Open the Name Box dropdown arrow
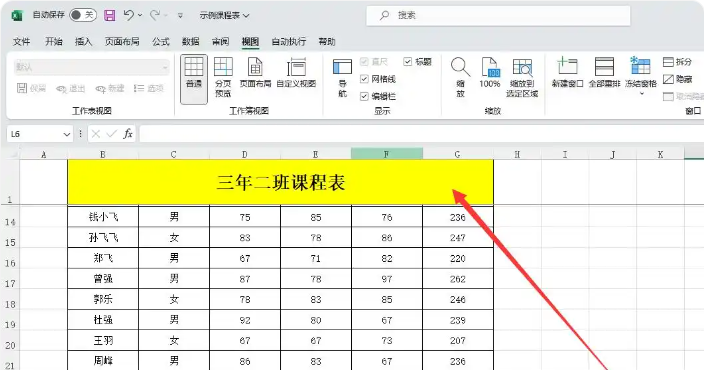Viewport: 704px width, 370px height. [67, 134]
